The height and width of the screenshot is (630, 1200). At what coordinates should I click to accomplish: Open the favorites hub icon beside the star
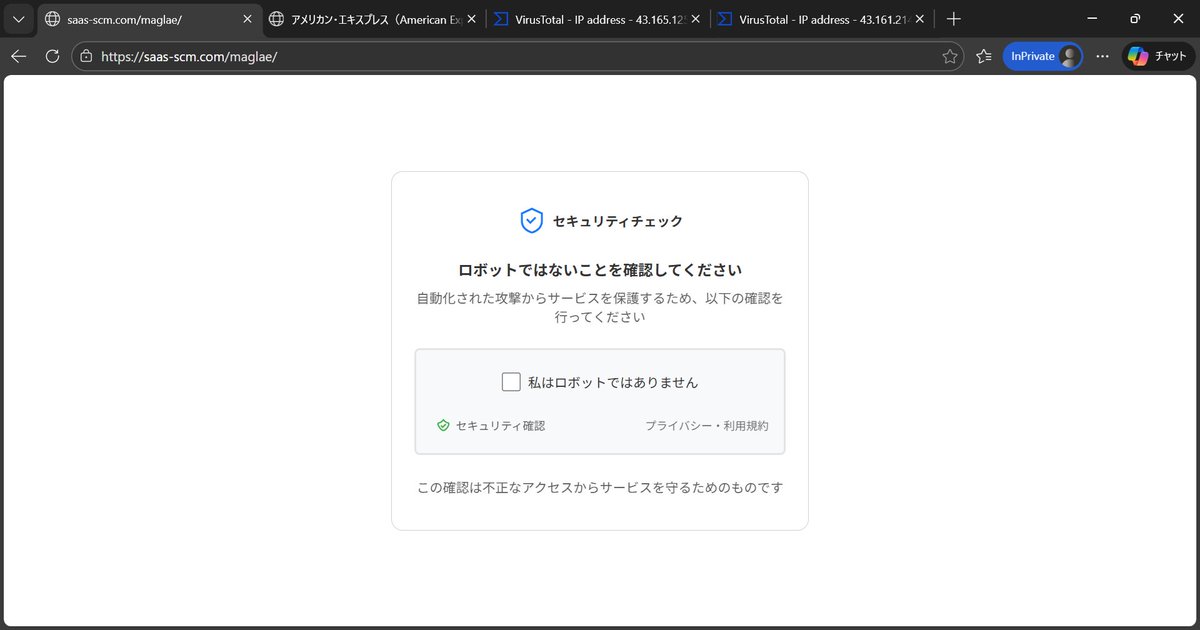click(983, 56)
